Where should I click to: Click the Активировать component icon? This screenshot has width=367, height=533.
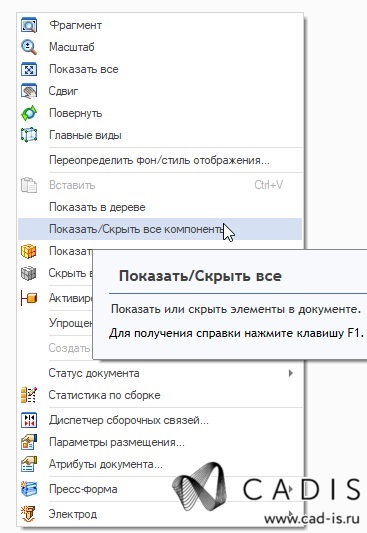[29, 298]
